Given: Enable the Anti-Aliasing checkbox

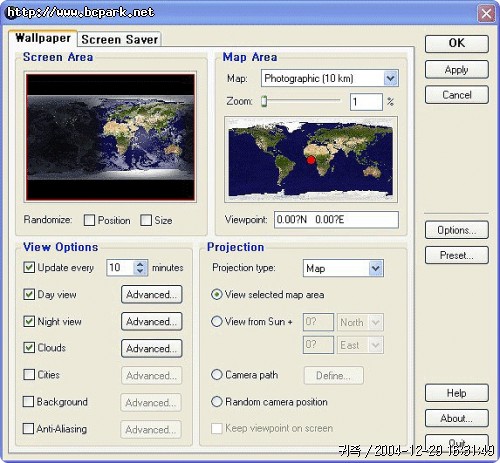Looking at the screenshot, I should pos(28,428).
